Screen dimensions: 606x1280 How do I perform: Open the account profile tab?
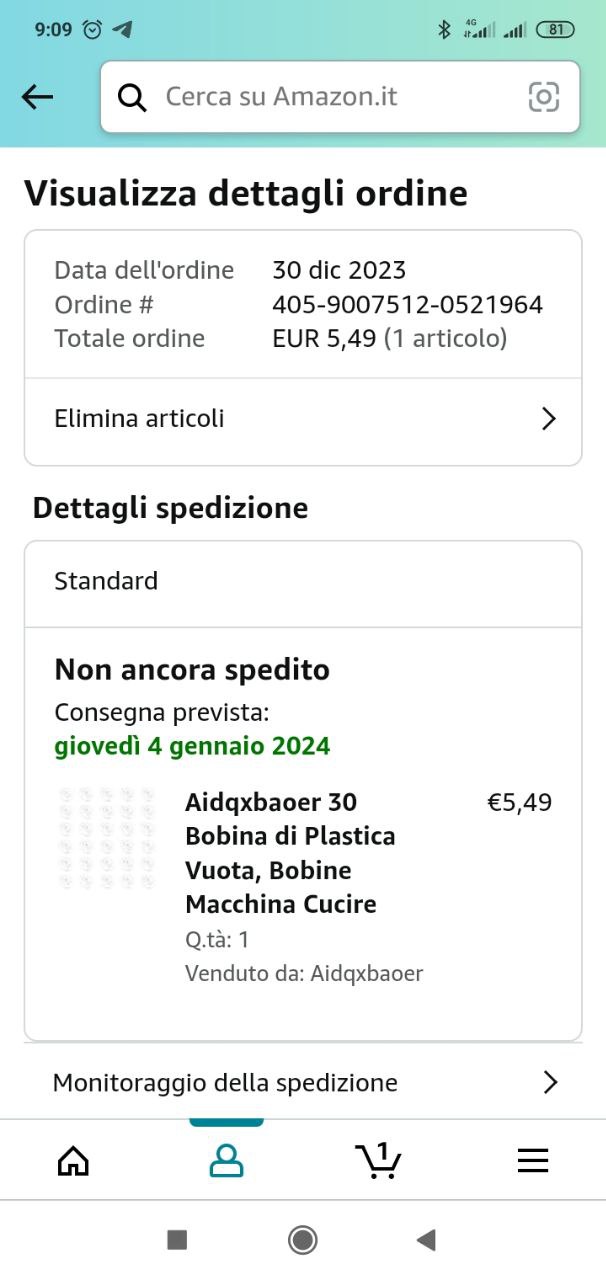click(x=226, y=1160)
